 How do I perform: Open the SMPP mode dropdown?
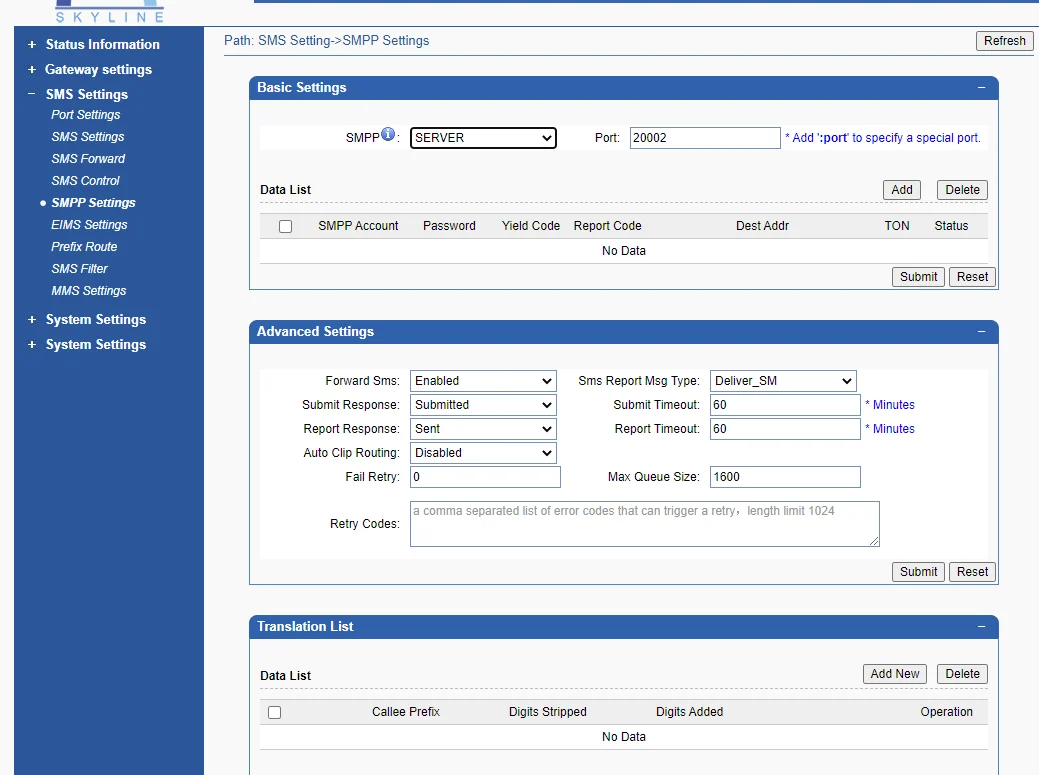(483, 138)
